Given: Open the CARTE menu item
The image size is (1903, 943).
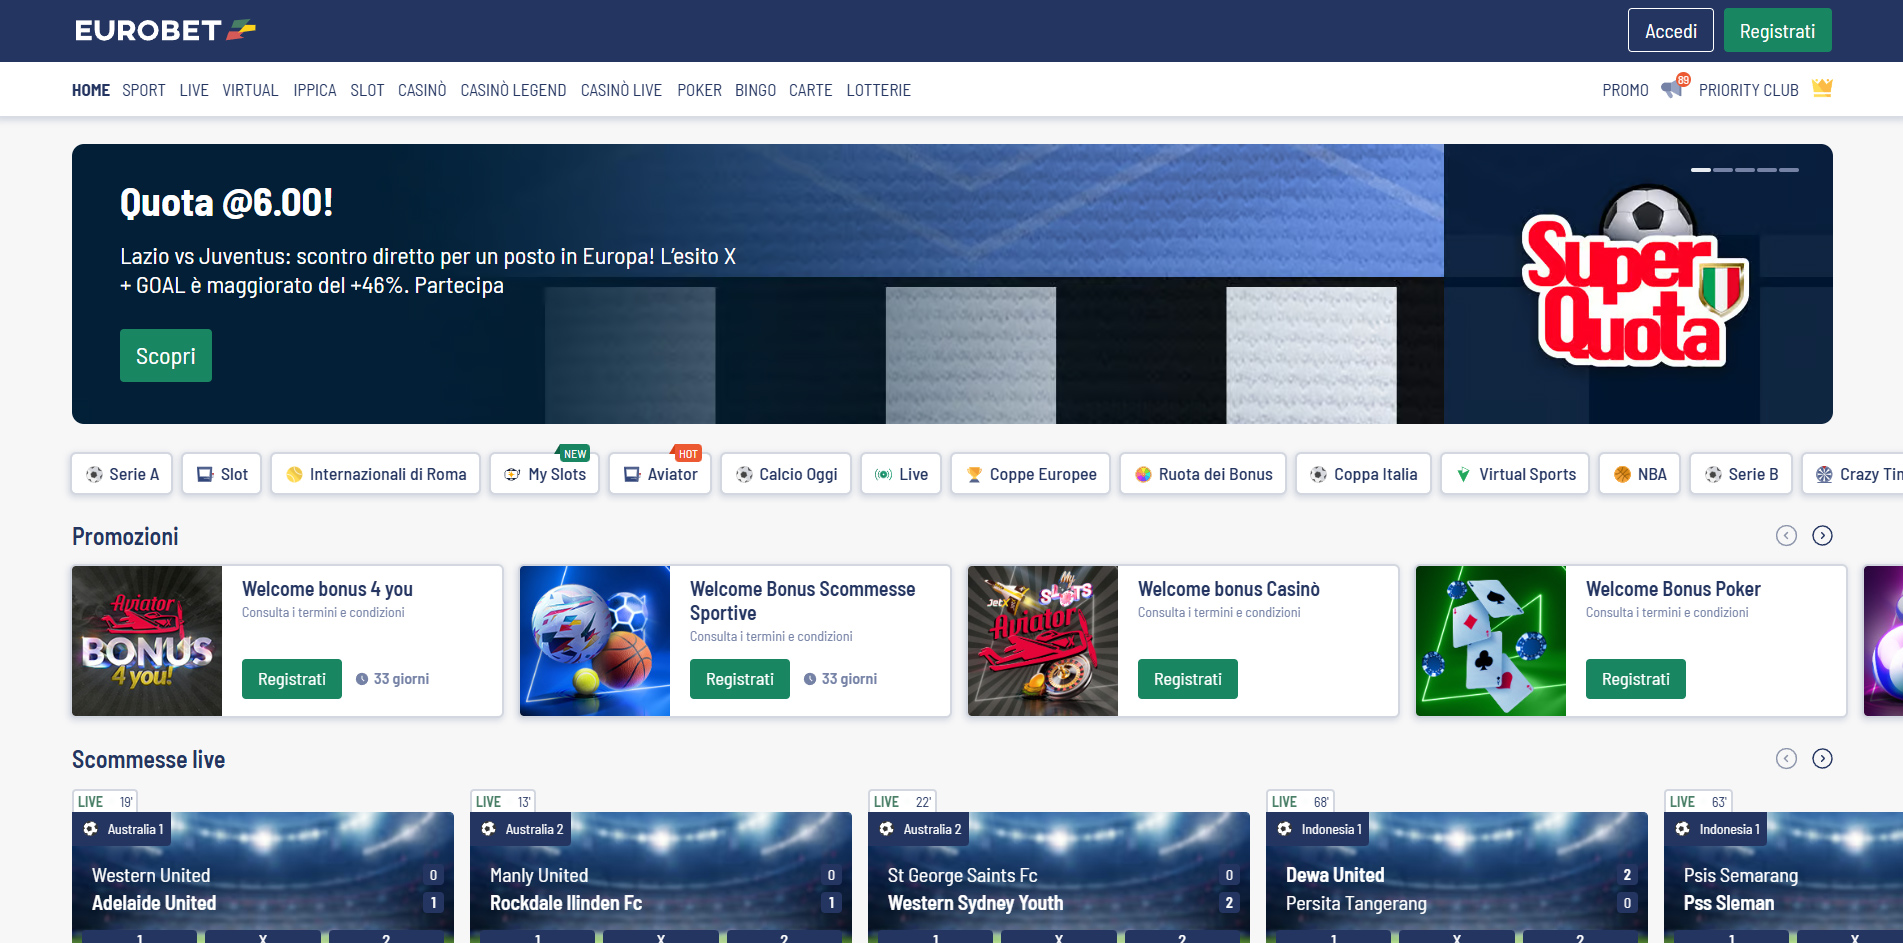Looking at the screenshot, I should coord(810,90).
